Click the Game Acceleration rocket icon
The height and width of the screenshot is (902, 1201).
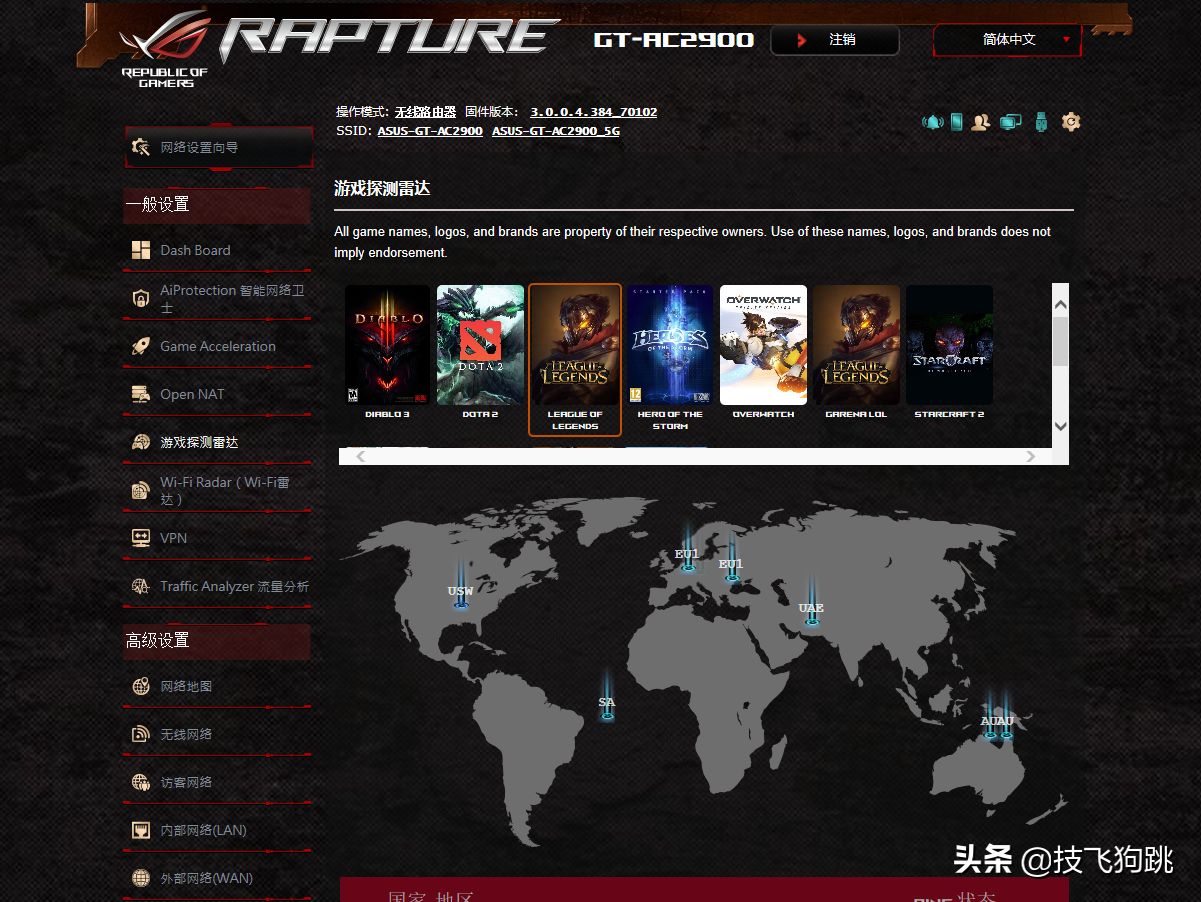click(141, 346)
